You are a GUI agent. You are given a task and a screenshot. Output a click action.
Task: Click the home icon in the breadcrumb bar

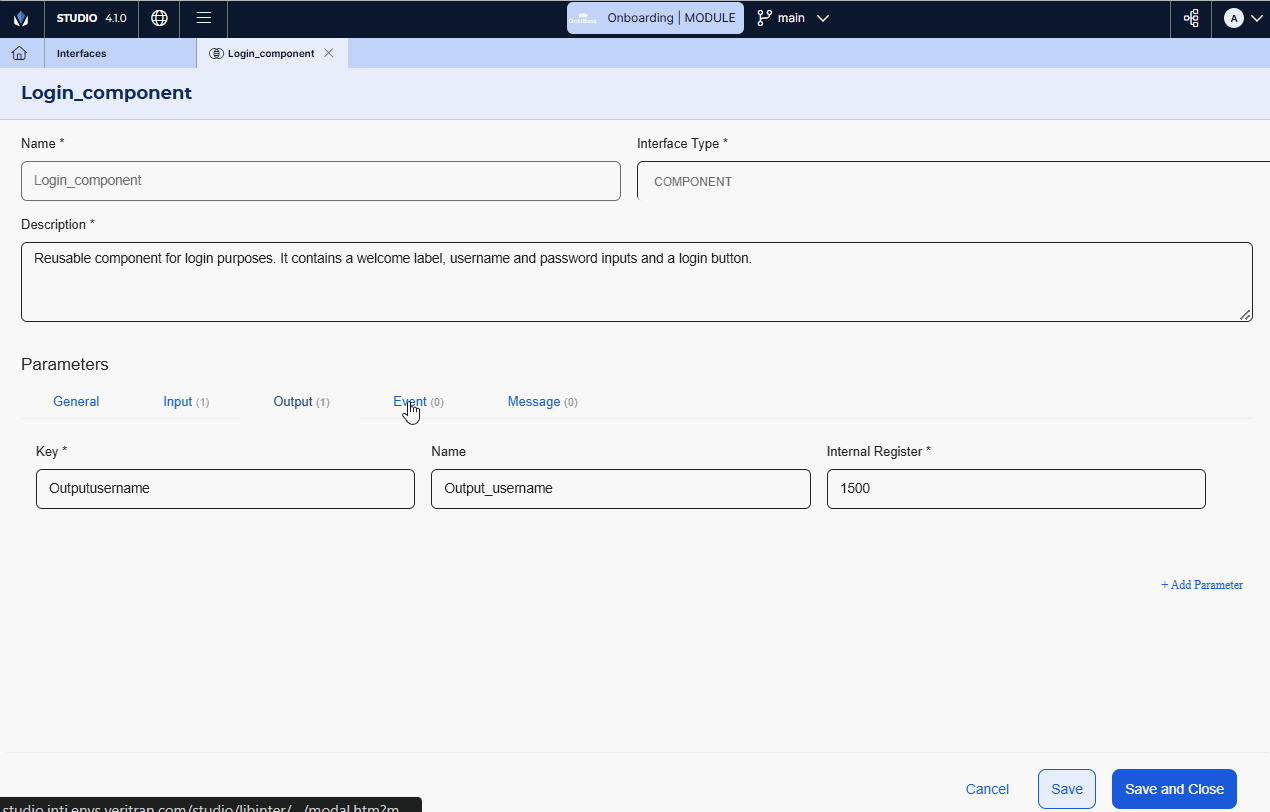click(x=19, y=53)
